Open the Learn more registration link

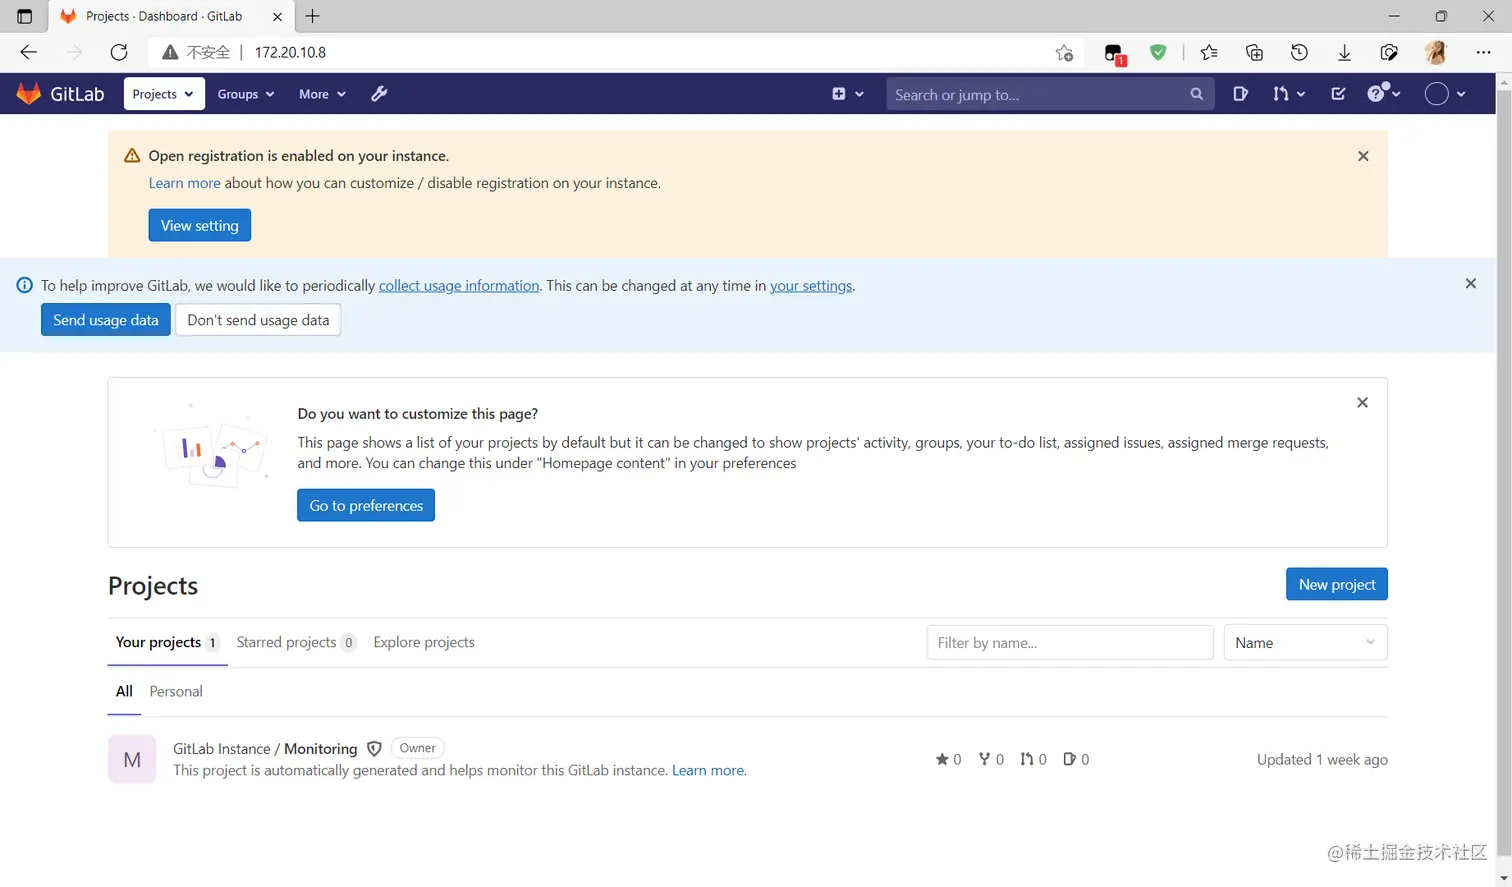[x=184, y=183]
